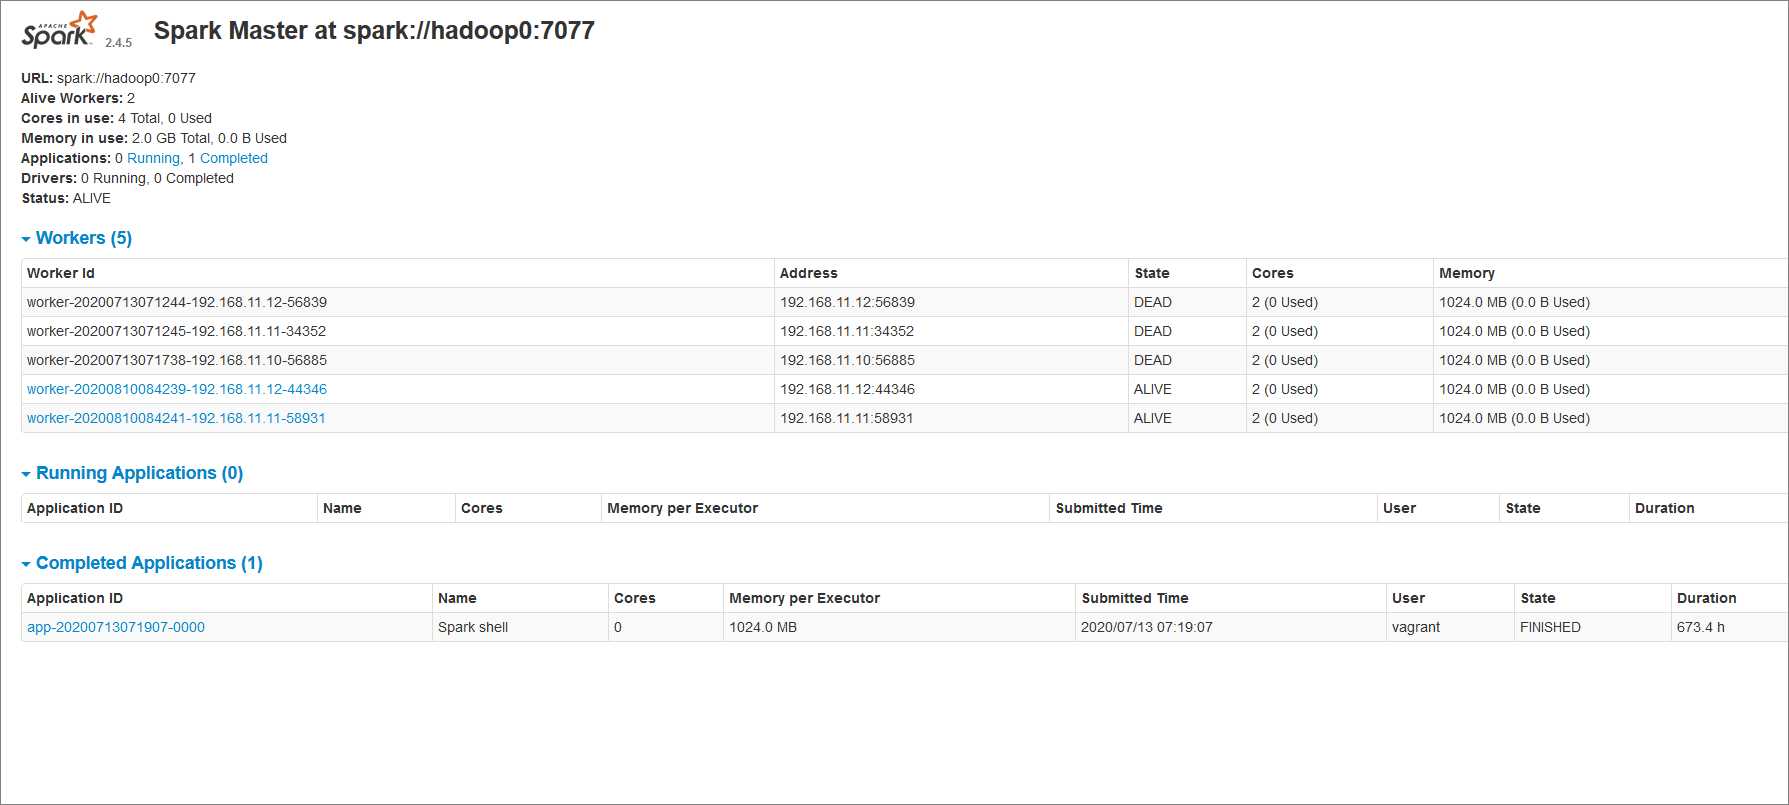Open app-20200713071907-0000 application link
This screenshot has height=805, width=1789.
[x=116, y=627]
